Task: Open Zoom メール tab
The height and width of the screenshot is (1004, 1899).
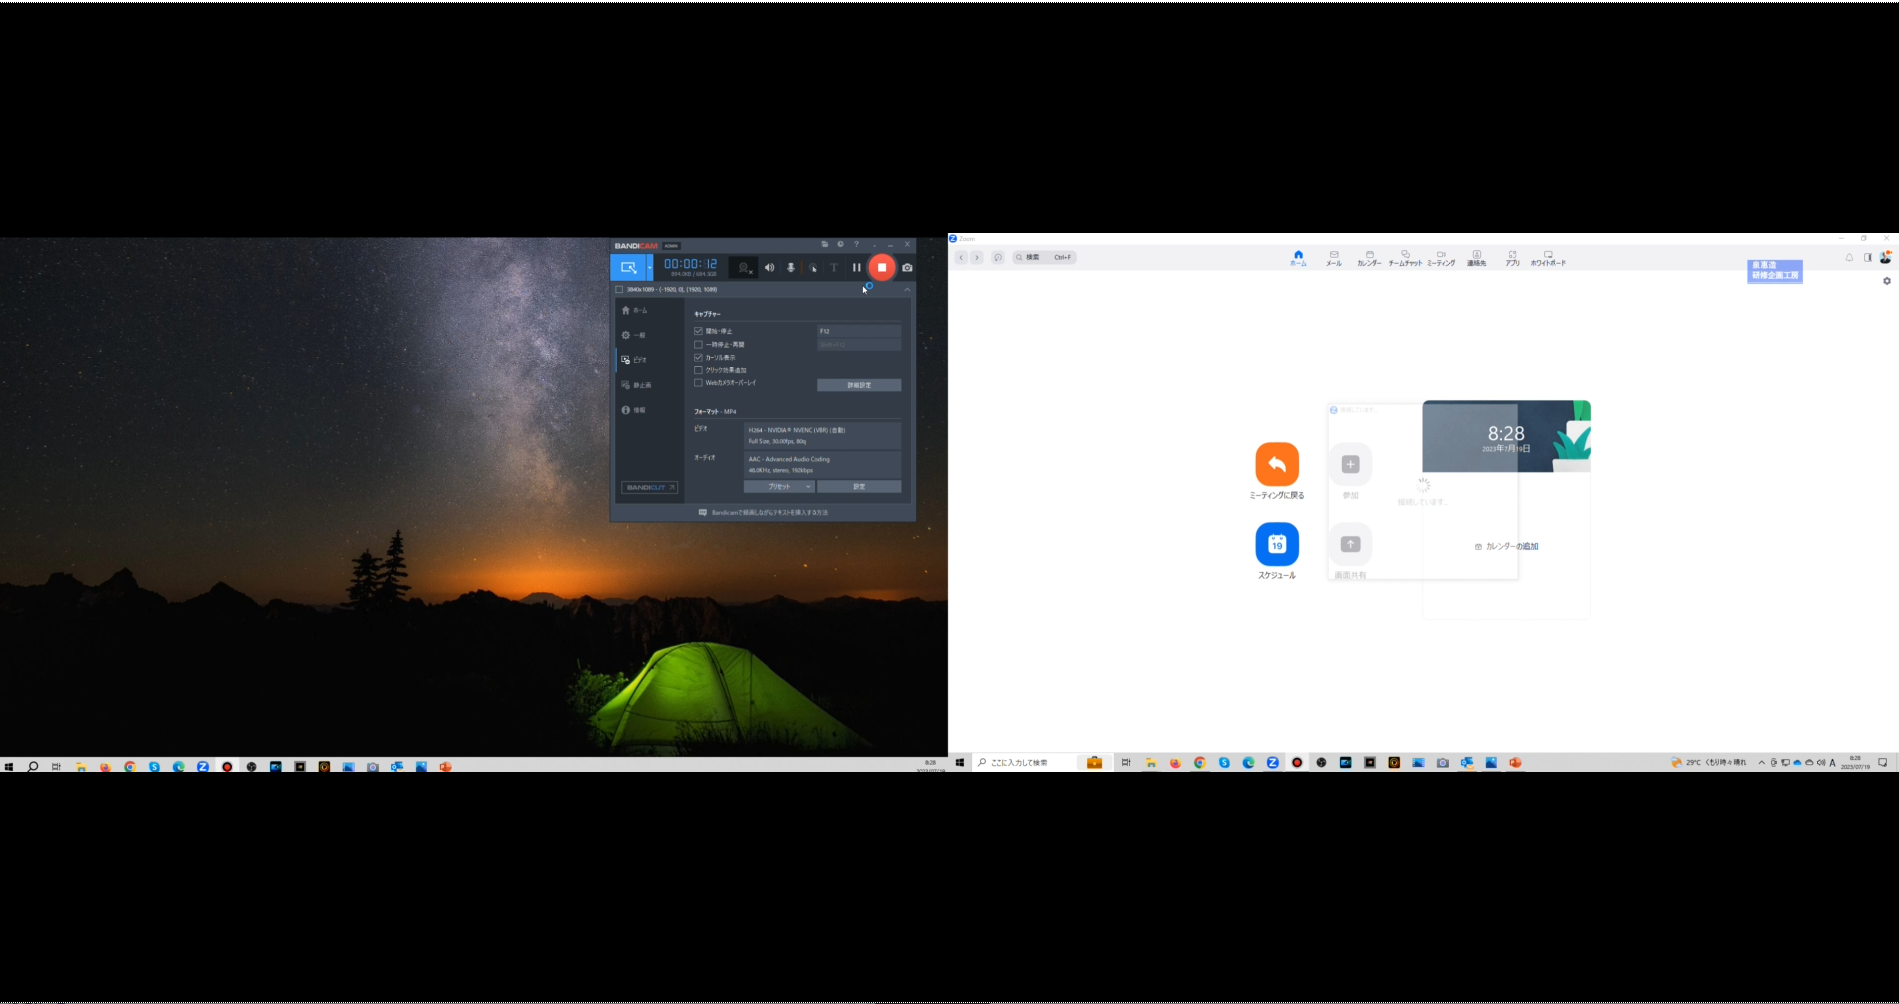Action: tap(1334, 258)
